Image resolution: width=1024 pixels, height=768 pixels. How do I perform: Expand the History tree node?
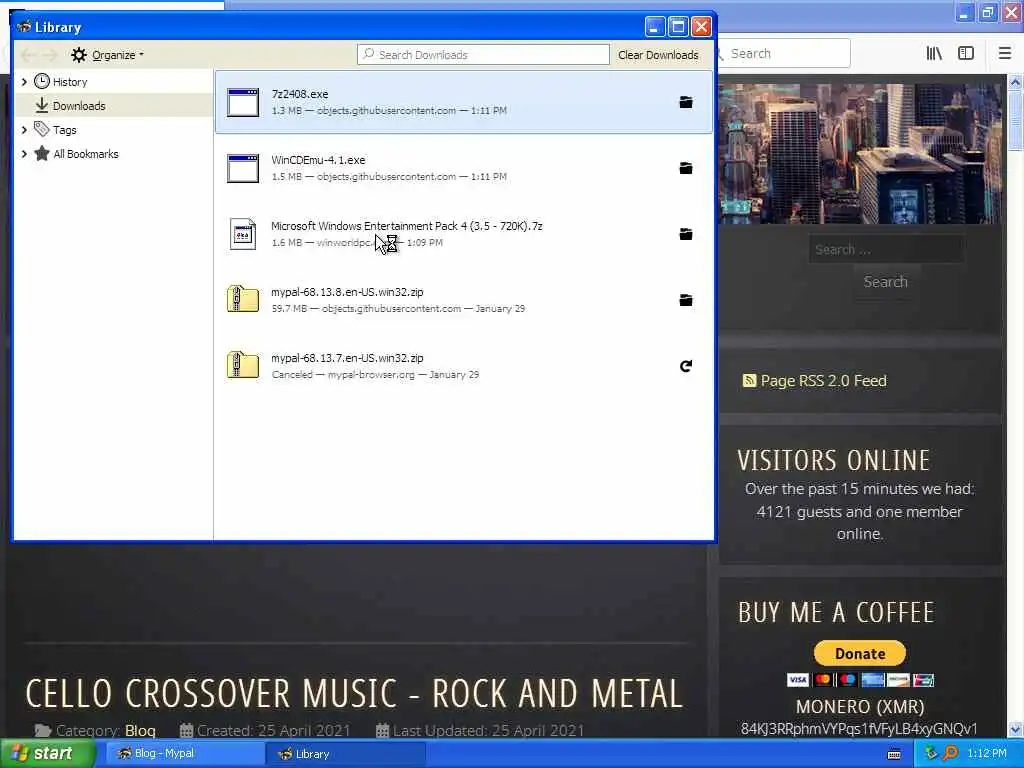pyautogui.click(x=24, y=82)
